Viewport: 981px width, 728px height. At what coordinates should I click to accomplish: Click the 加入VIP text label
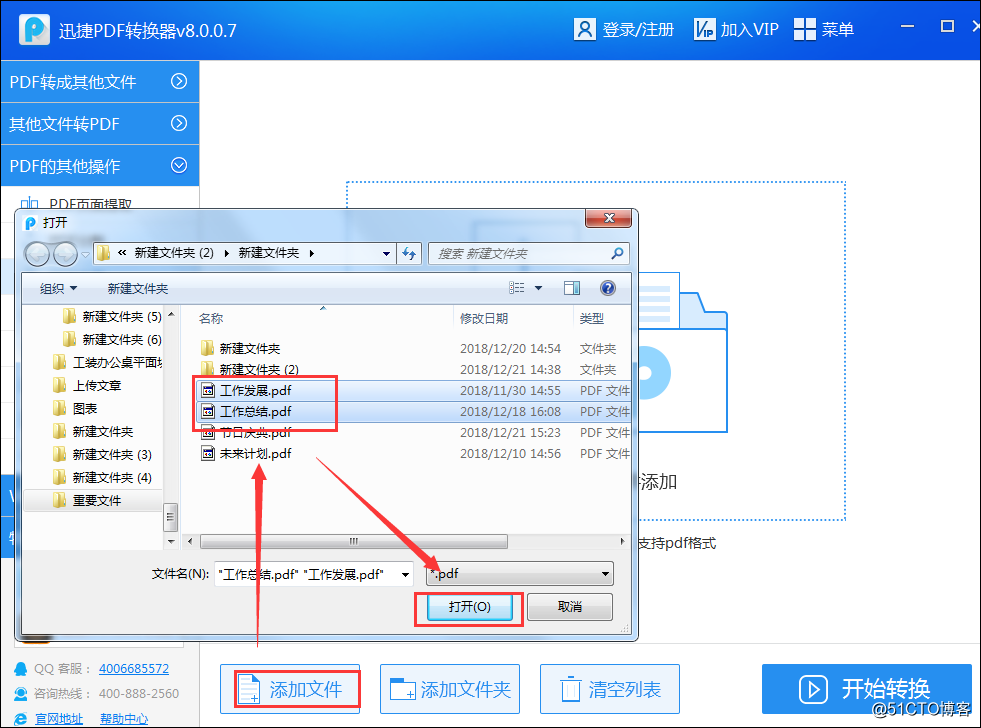pyautogui.click(x=749, y=29)
